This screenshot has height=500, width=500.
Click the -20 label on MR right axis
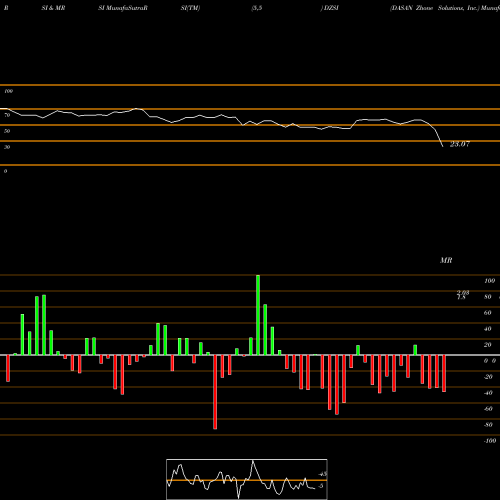488,377
